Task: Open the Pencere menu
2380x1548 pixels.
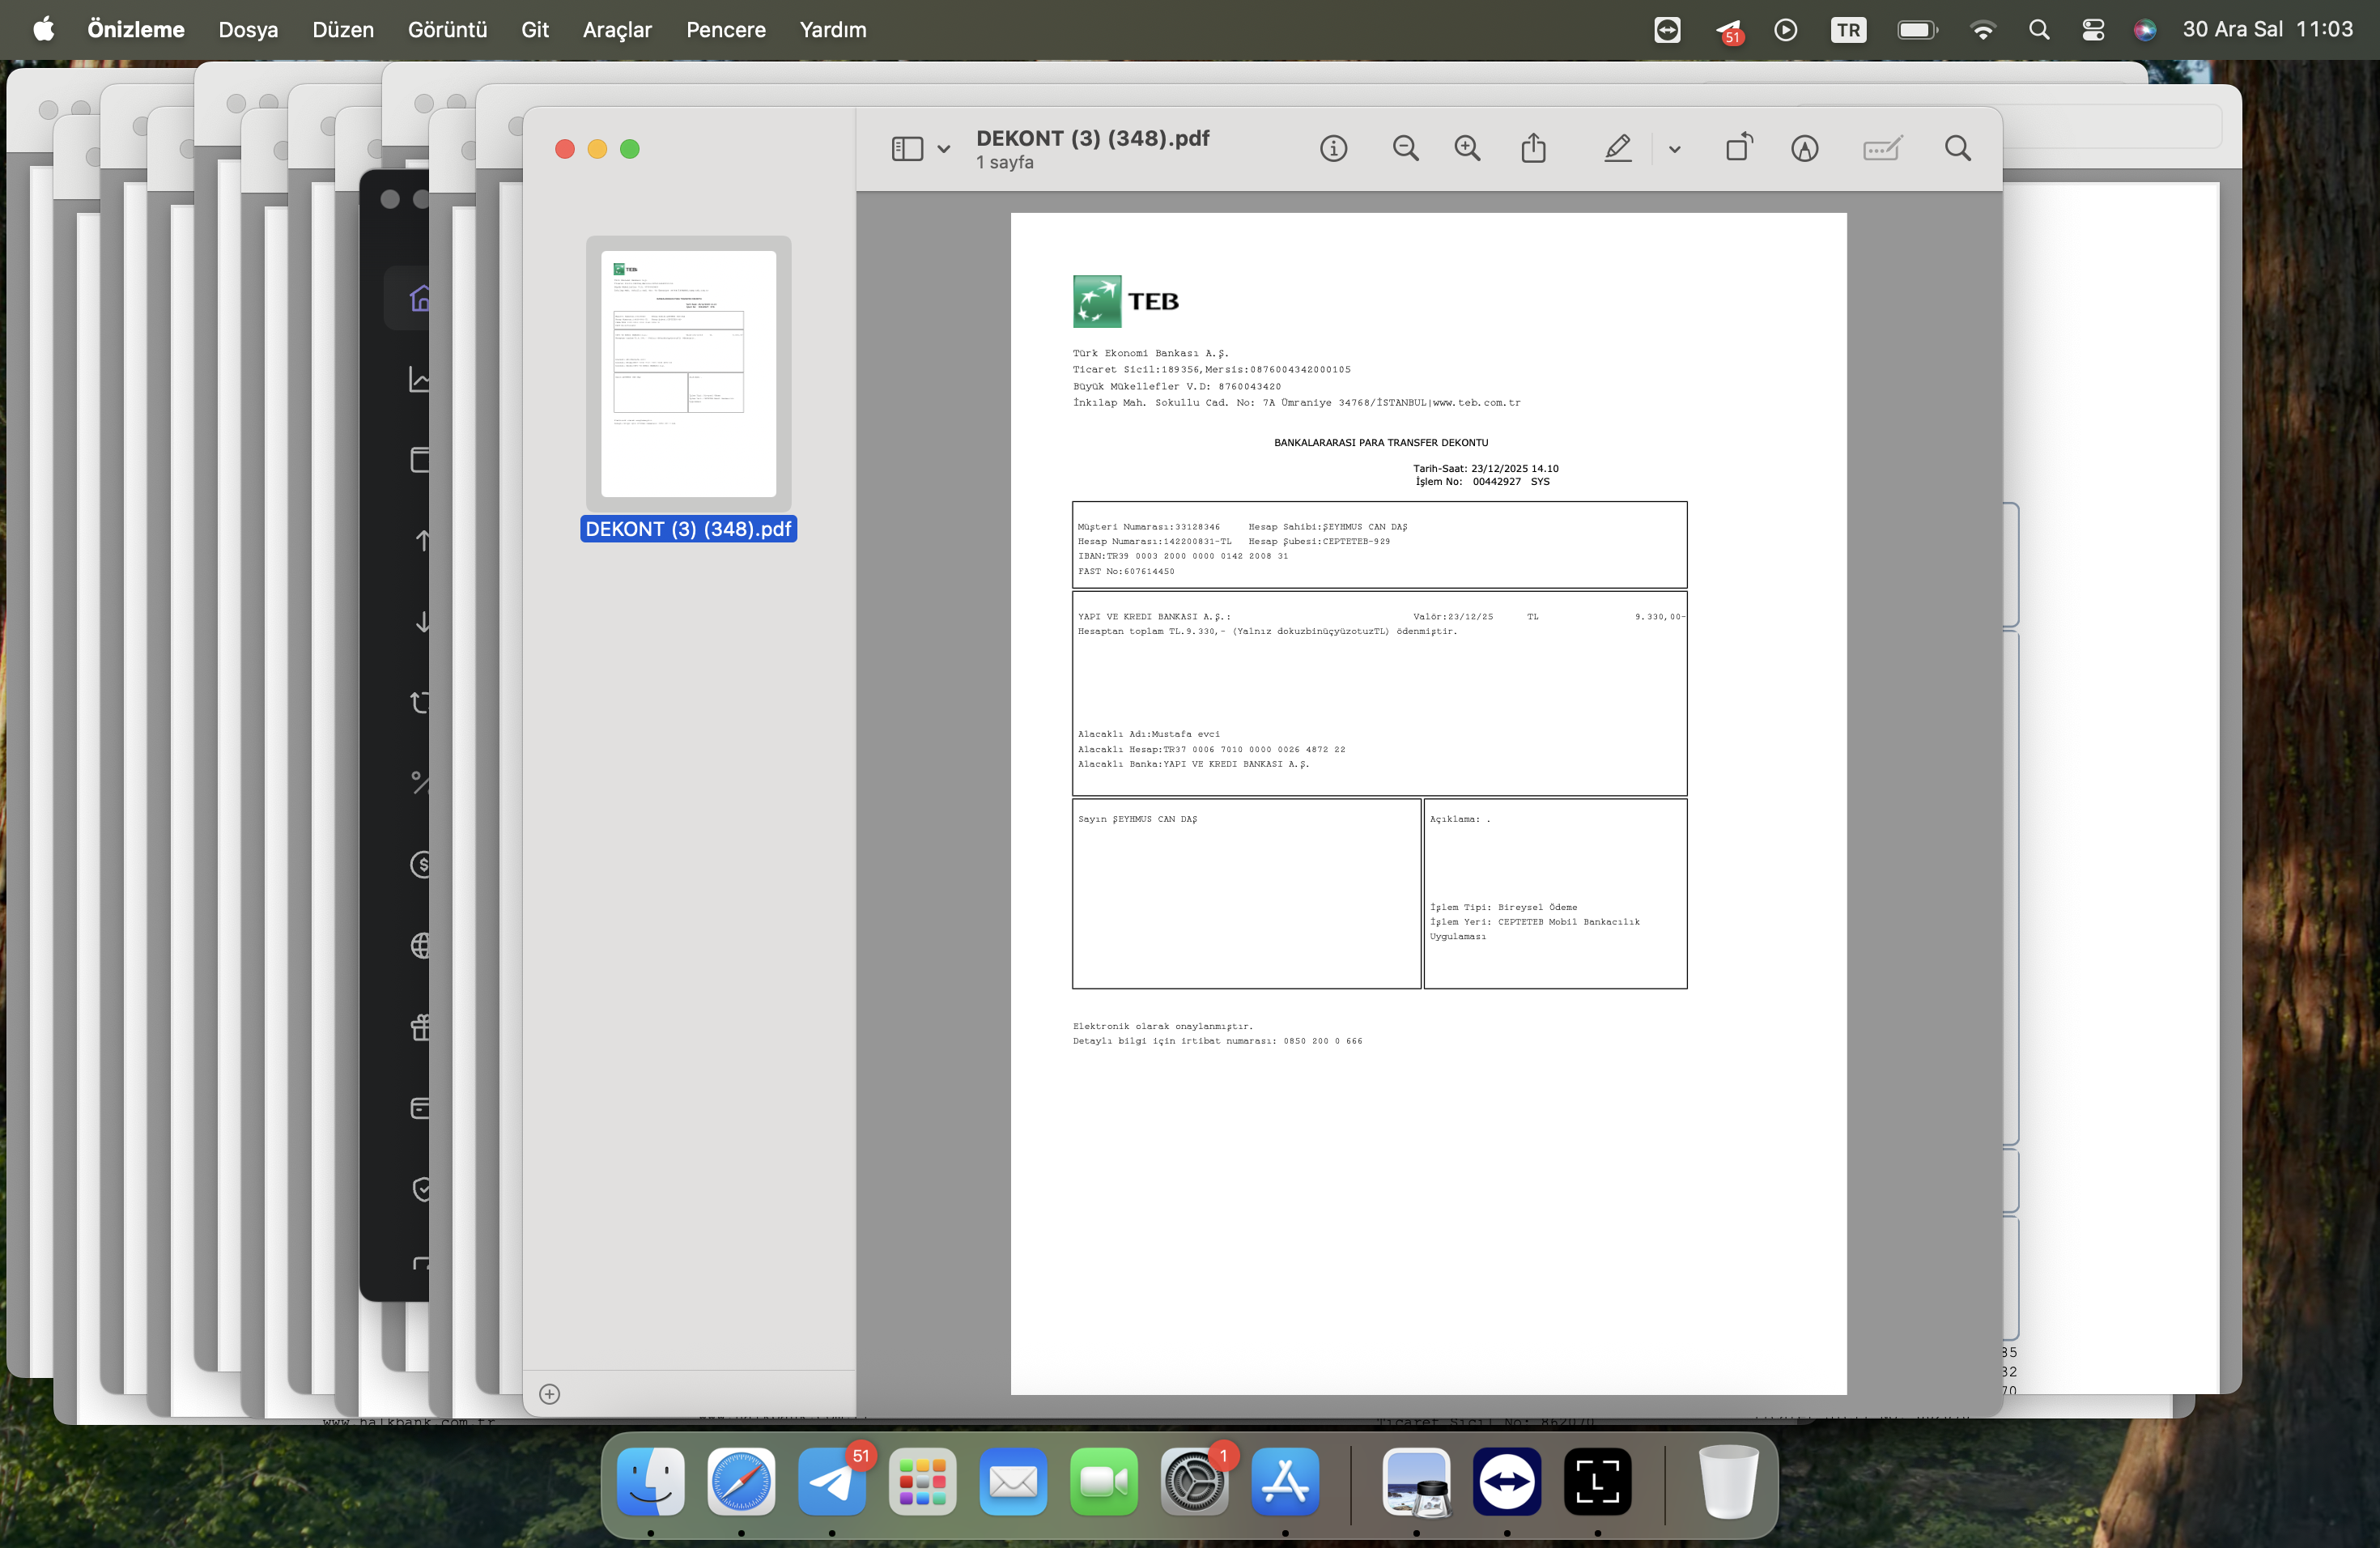Action: [726, 29]
